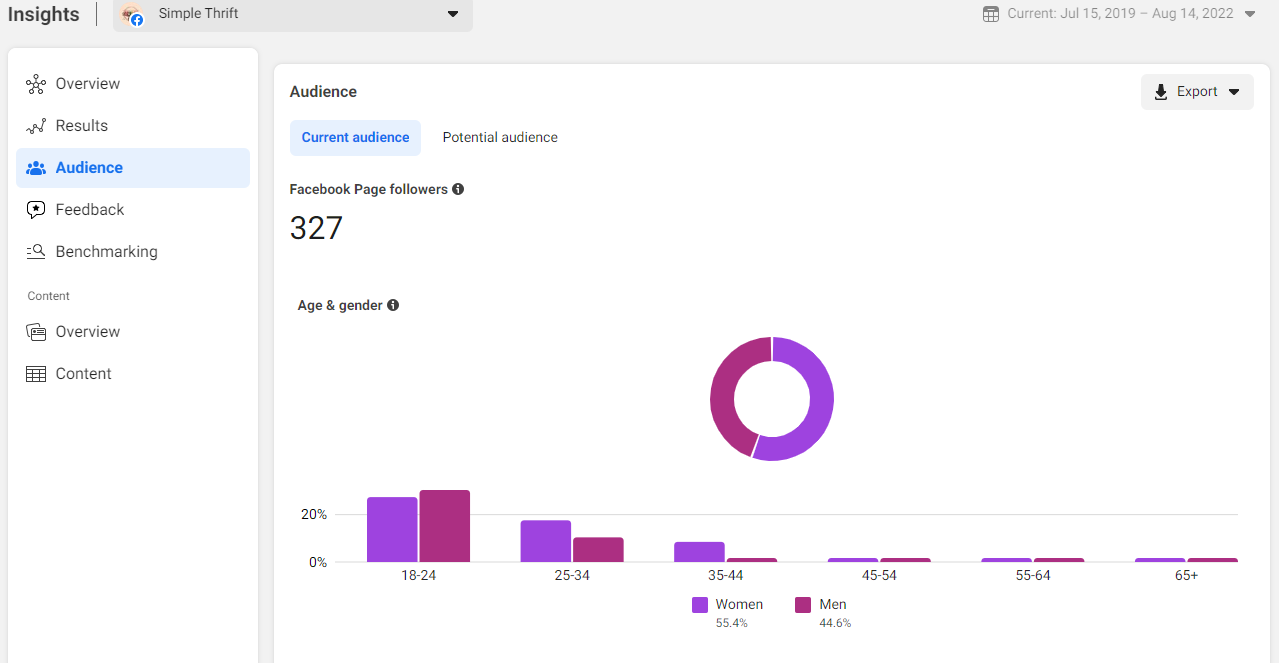Open Overview under the Content section

click(x=133, y=332)
